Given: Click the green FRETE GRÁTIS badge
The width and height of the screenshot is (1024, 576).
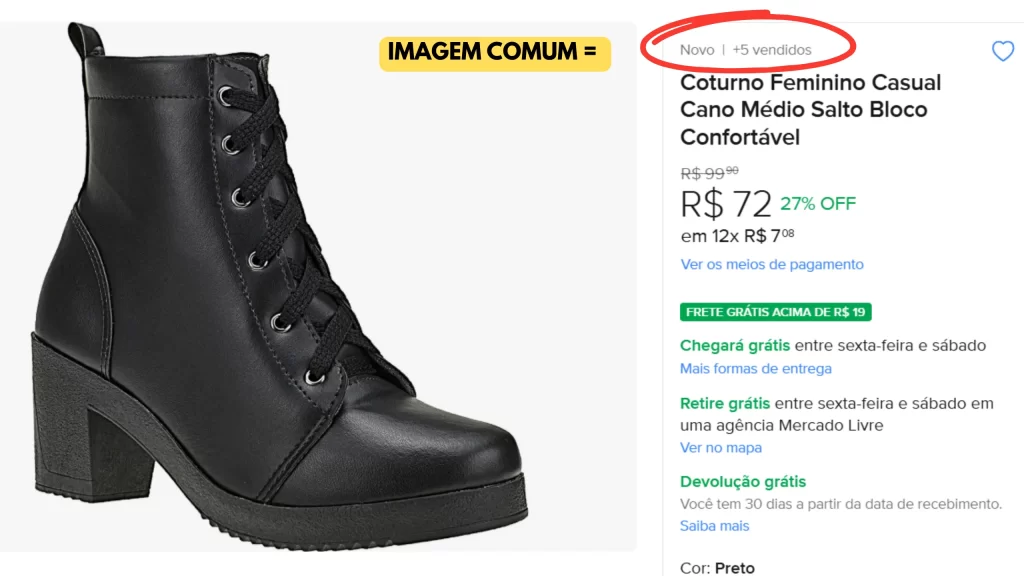Looking at the screenshot, I should point(776,312).
